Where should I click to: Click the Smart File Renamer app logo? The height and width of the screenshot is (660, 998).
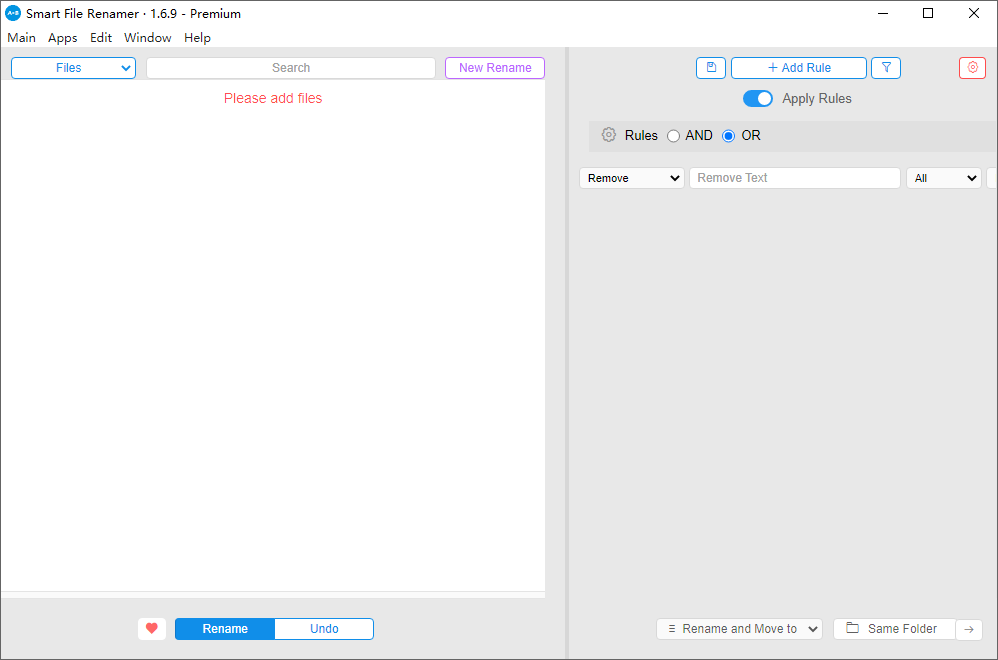point(13,13)
